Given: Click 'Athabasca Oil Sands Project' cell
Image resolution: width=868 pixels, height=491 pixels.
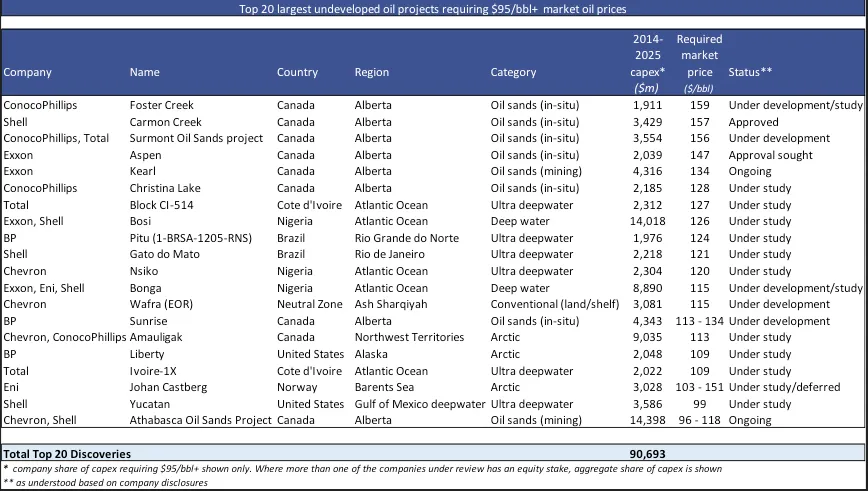Looking at the screenshot, I should [x=200, y=420].
